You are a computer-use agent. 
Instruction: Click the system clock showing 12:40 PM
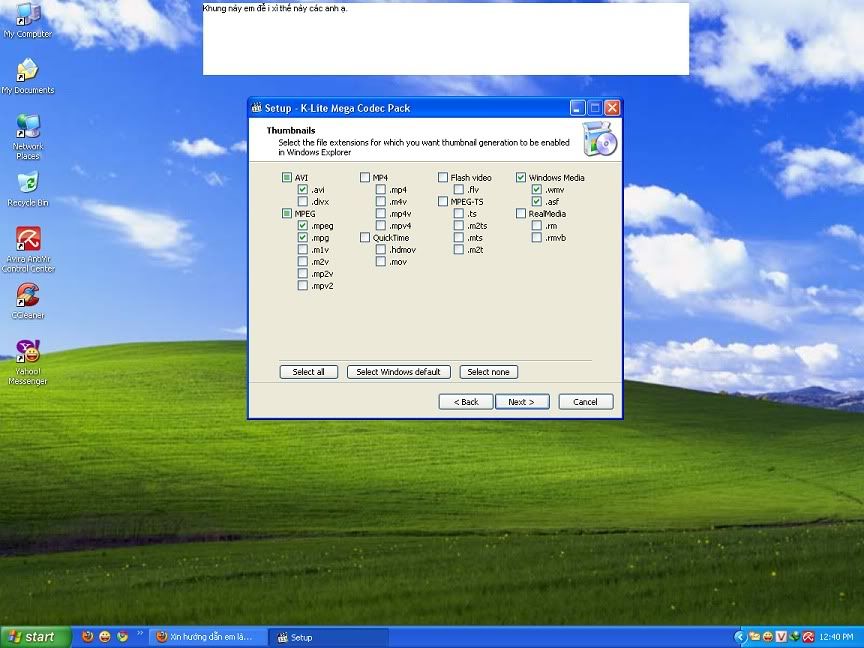[x=836, y=637]
